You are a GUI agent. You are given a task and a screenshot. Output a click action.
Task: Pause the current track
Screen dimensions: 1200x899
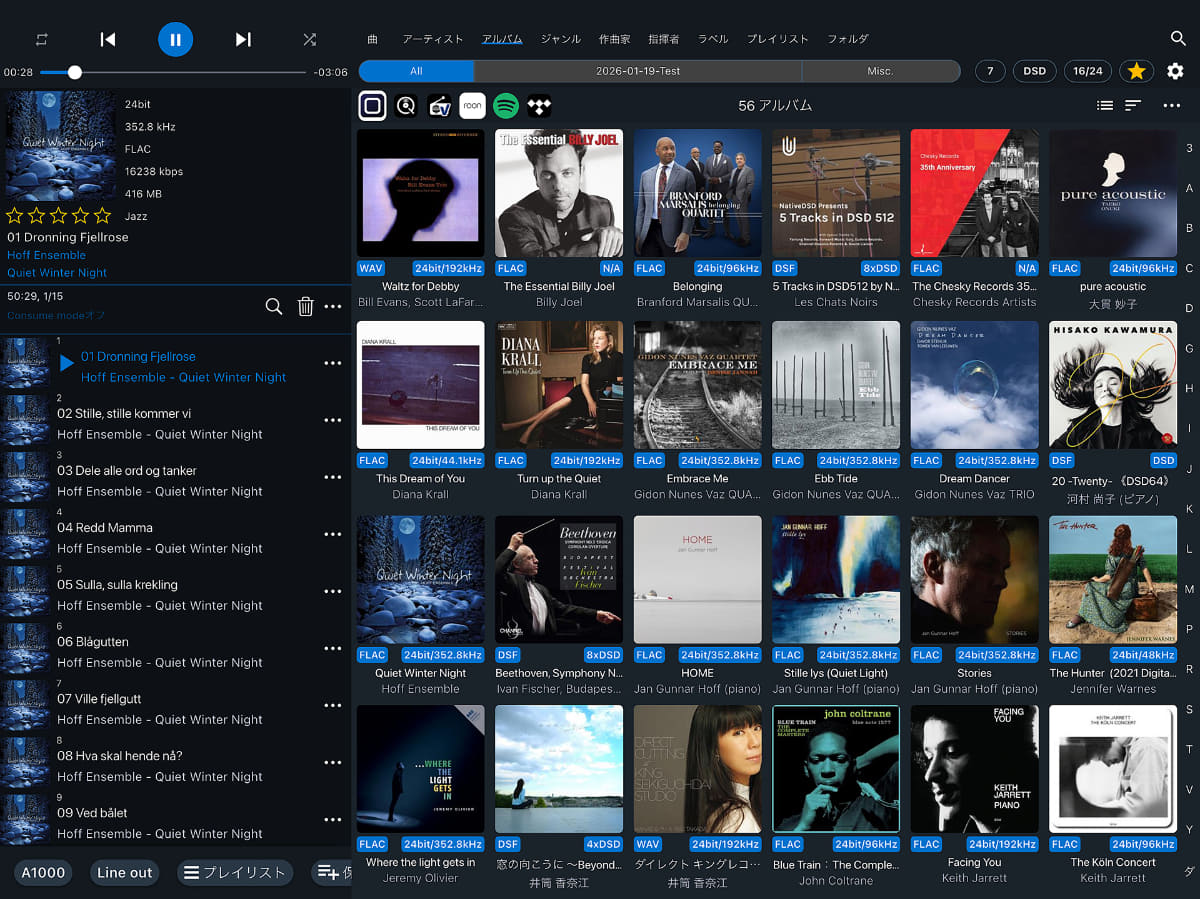coord(175,39)
